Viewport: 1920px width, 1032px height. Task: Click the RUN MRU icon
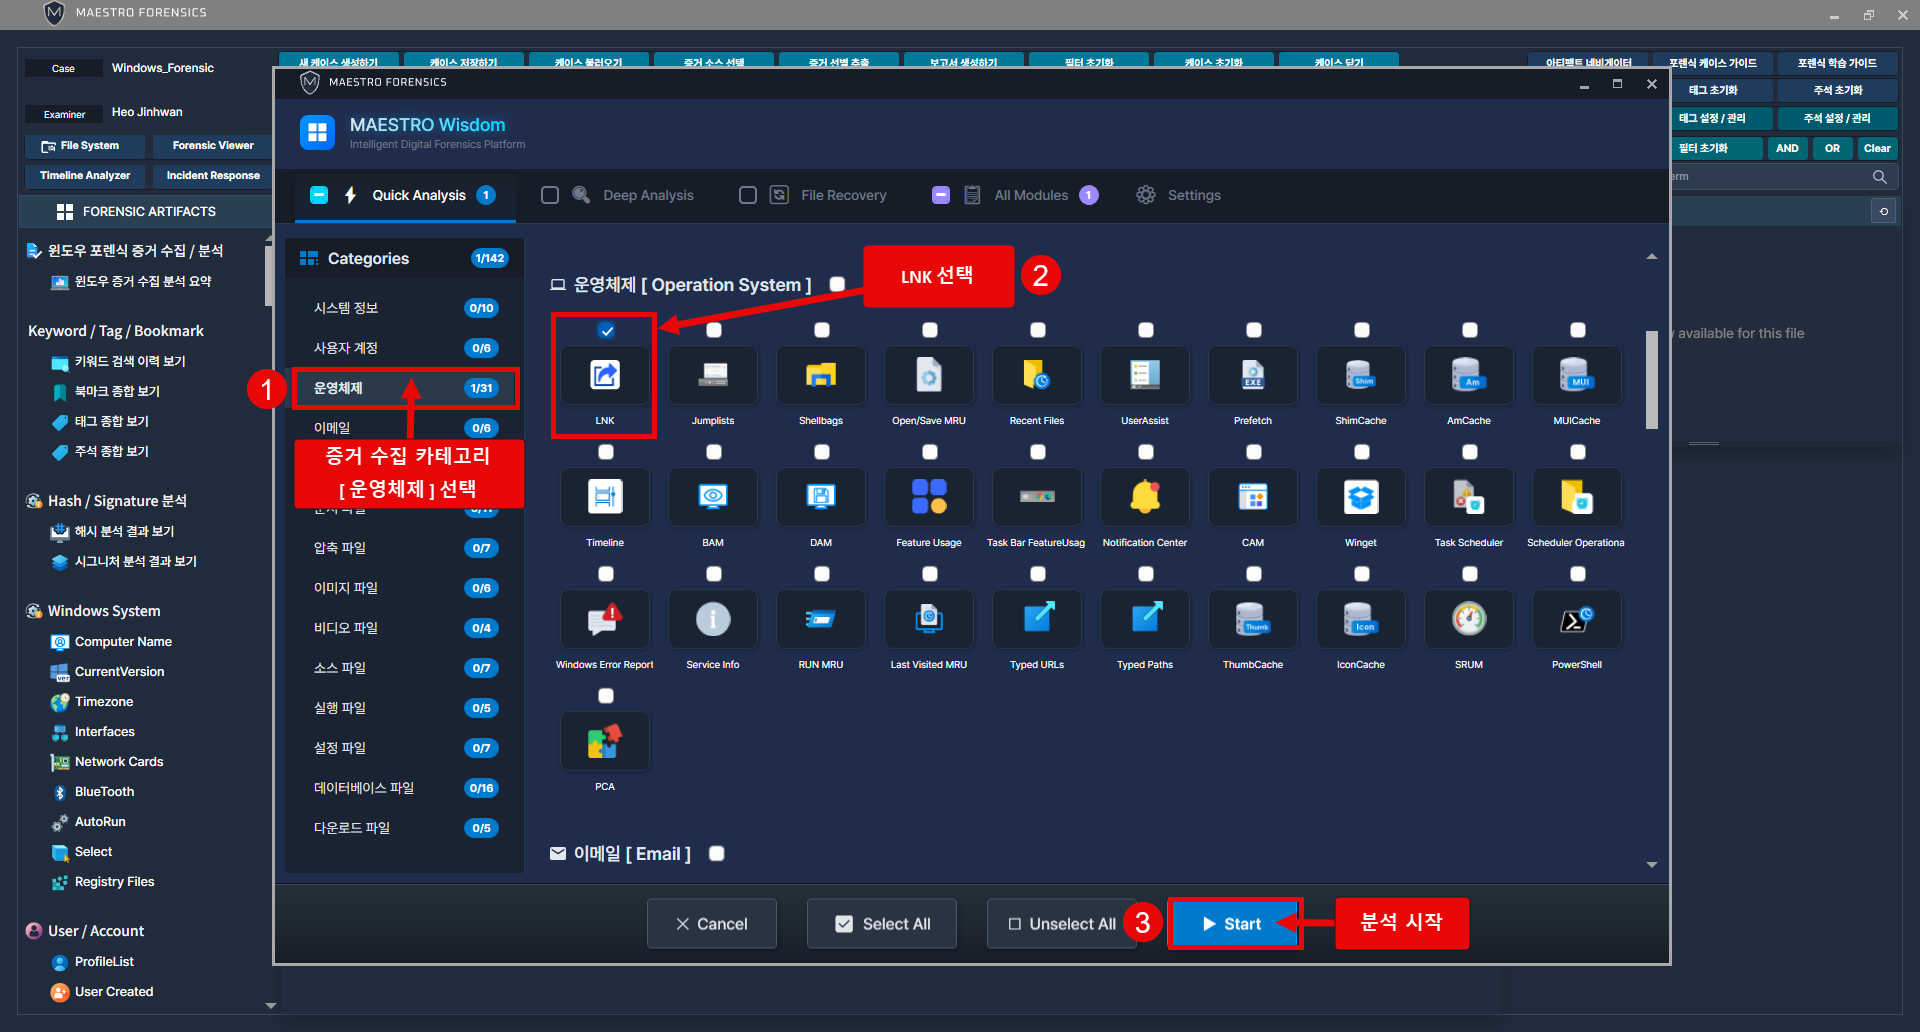point(821,619)
